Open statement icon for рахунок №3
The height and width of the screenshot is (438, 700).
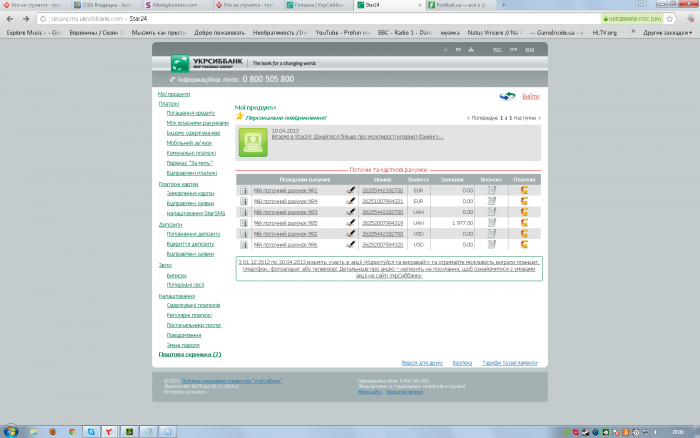(492, 212)
